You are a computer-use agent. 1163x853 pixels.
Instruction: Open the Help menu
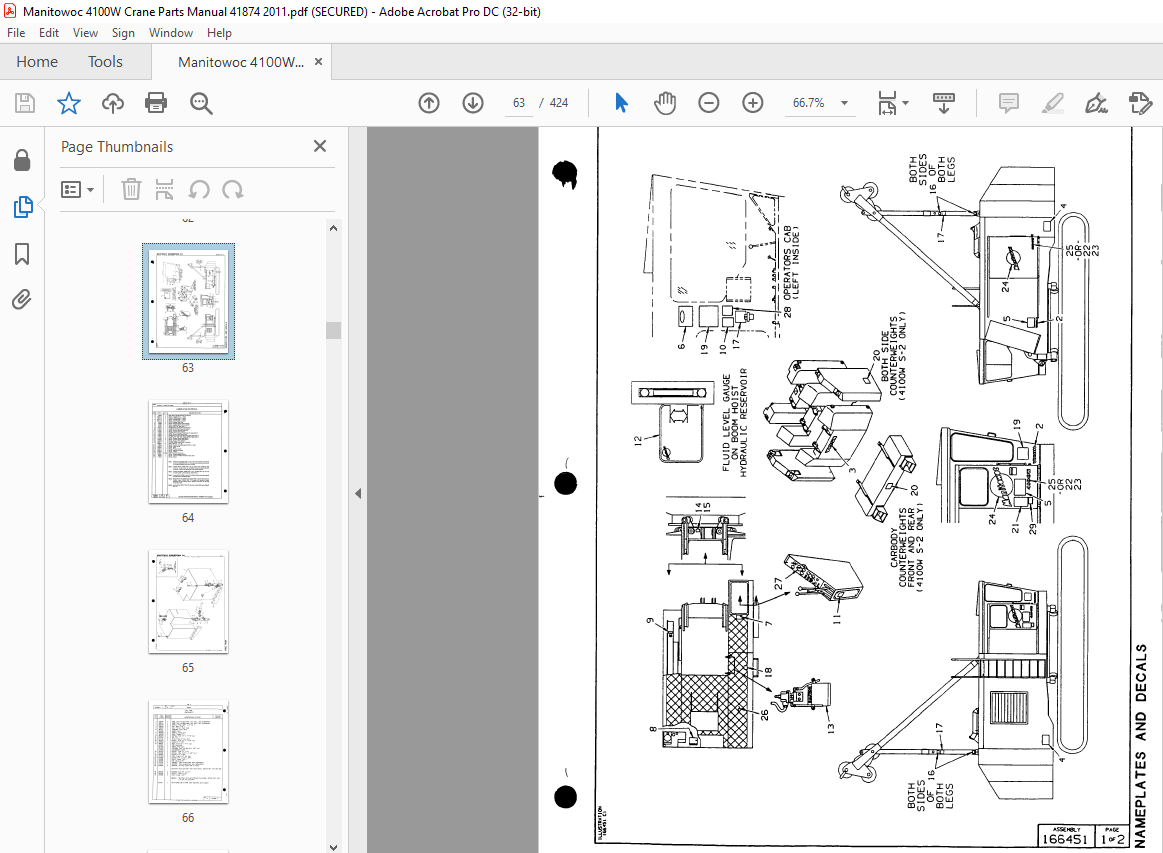[219, 33]
